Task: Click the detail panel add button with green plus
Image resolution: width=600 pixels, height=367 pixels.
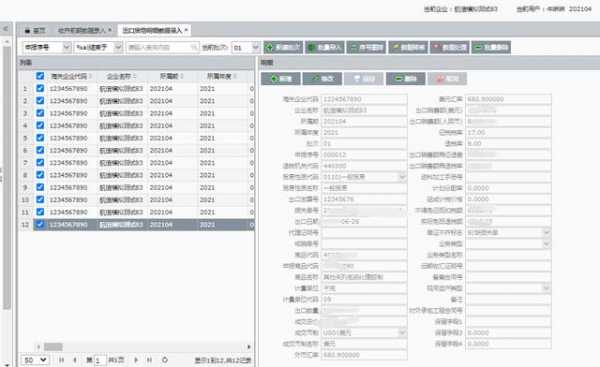Action: 280,78
